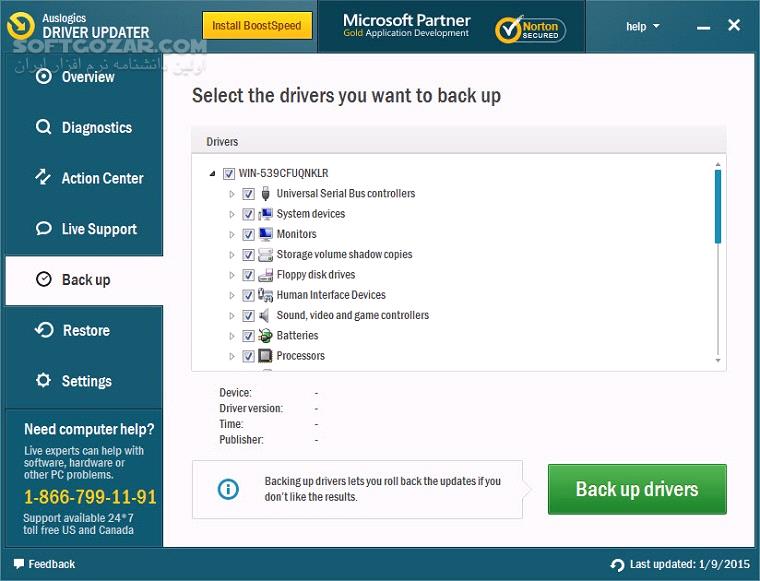The height and width of the screenshot is (581, 760).
Task: Open the Diagnostics section
Action: click(84, 127)
